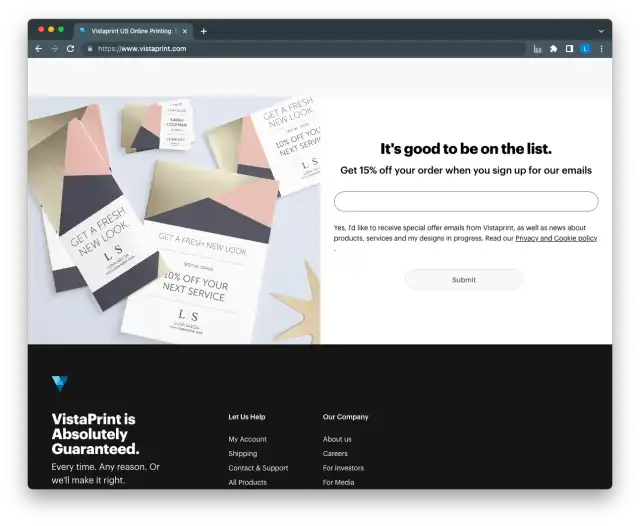
Task: Open the blue profile avatar
Action: [585, 49]
